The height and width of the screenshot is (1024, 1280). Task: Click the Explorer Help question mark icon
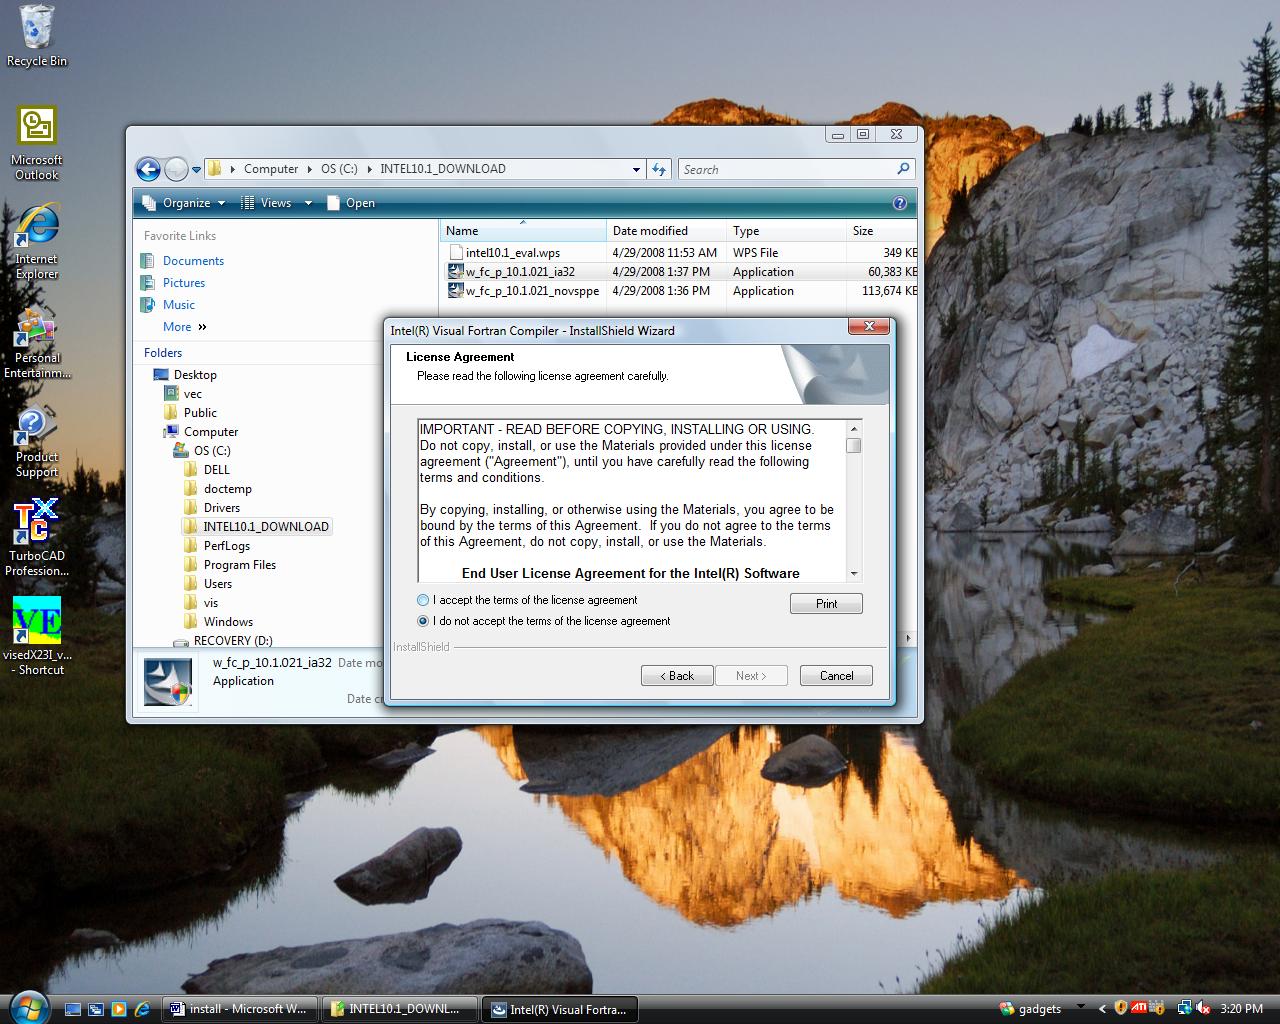tap(899, 203)
